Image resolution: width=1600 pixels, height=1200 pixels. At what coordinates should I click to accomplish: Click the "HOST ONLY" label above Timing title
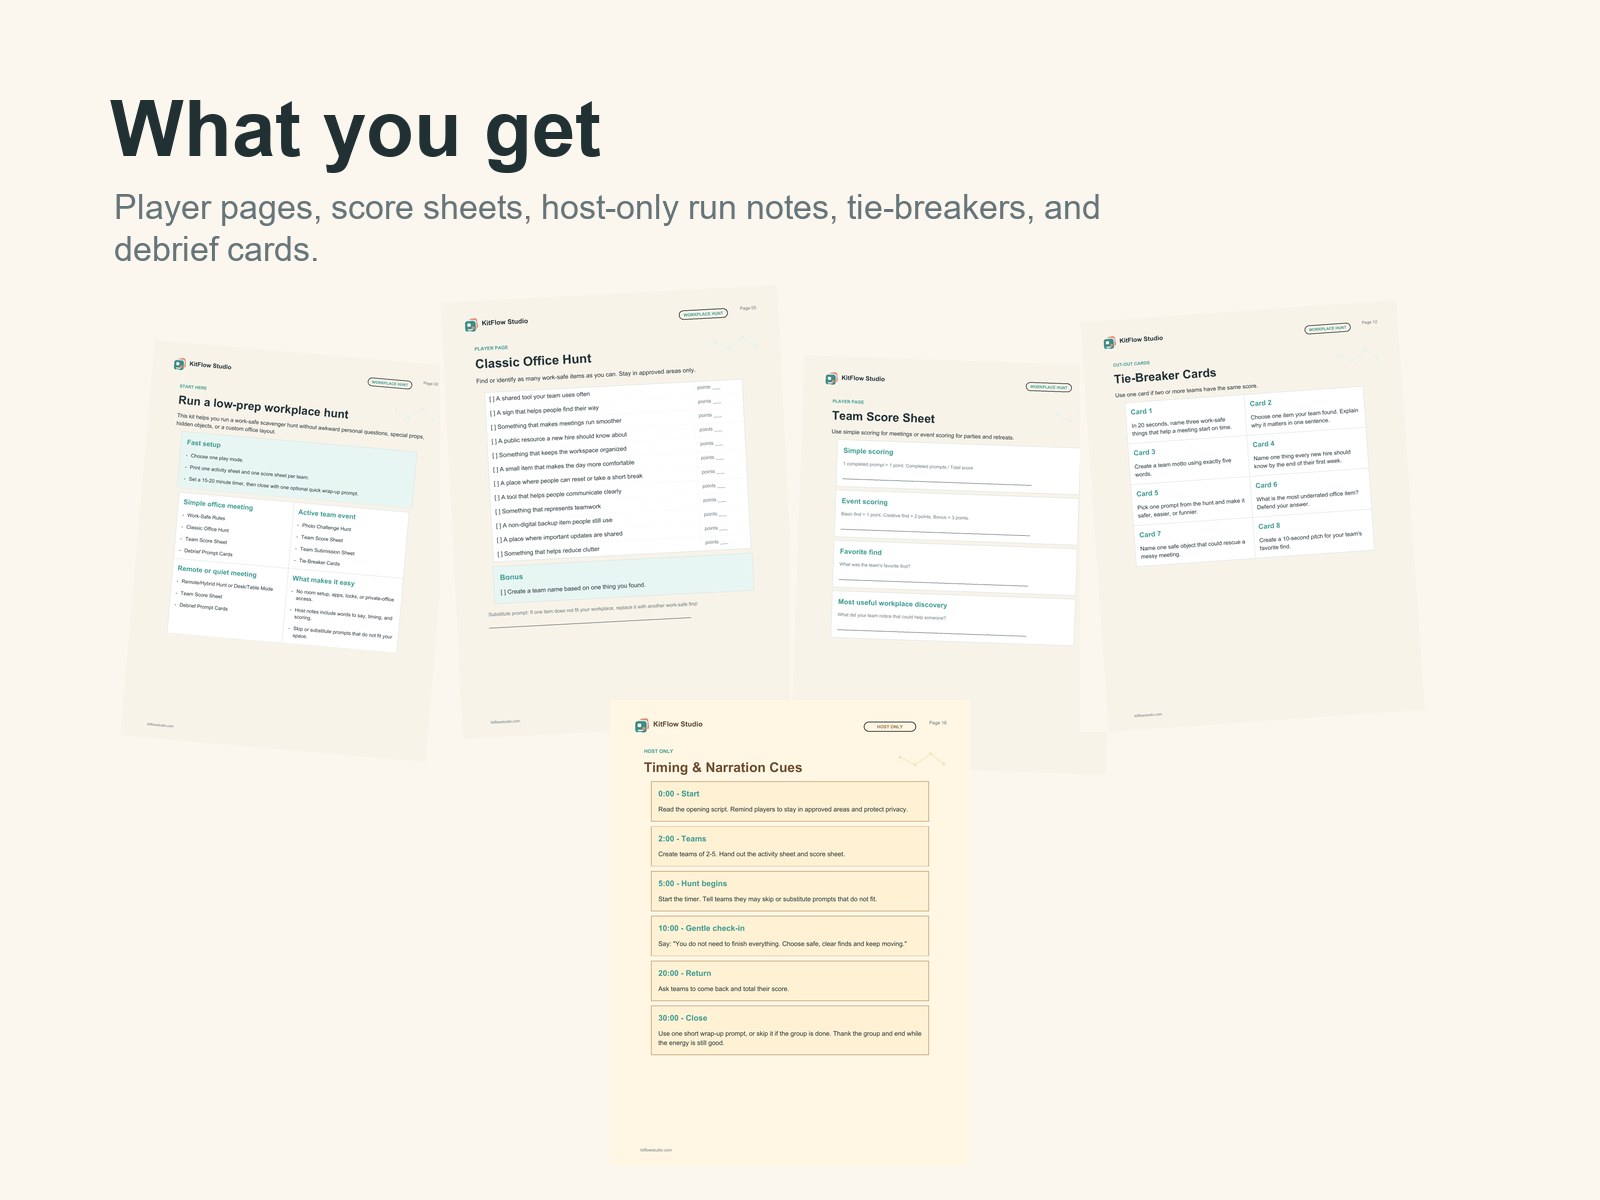[x=658, y=751]
